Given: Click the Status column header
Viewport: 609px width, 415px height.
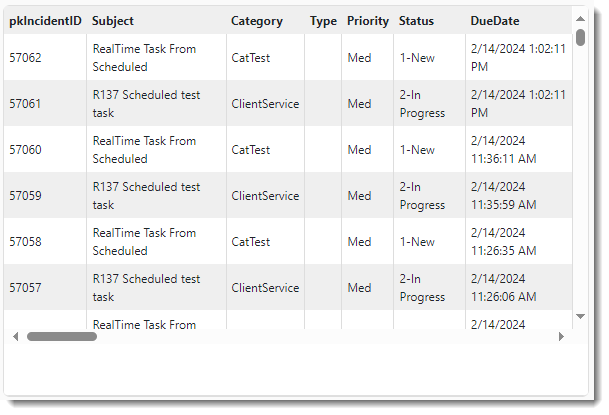Looking at the screenshot, I should click(416, 21).
